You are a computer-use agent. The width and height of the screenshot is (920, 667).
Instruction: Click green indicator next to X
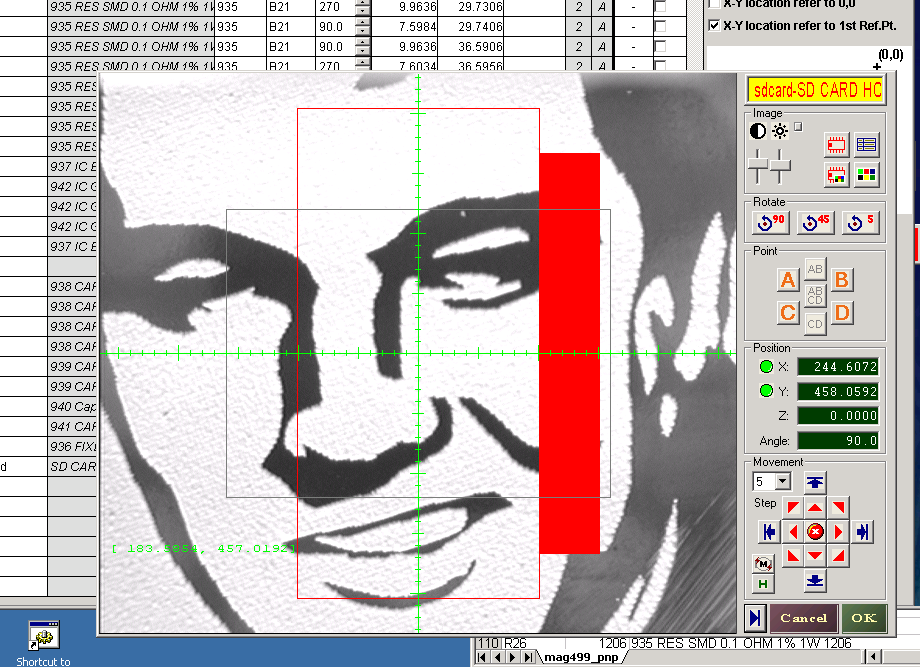tap(766, 367)
